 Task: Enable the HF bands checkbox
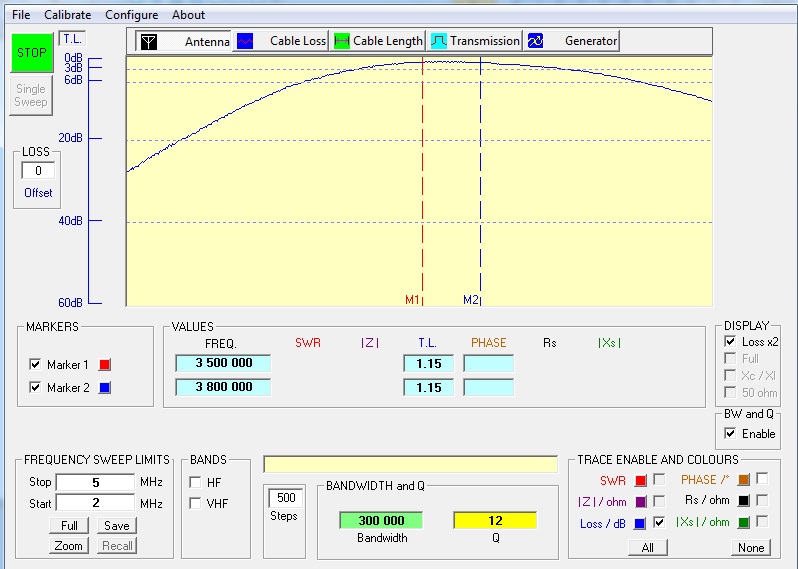(196, 482)
